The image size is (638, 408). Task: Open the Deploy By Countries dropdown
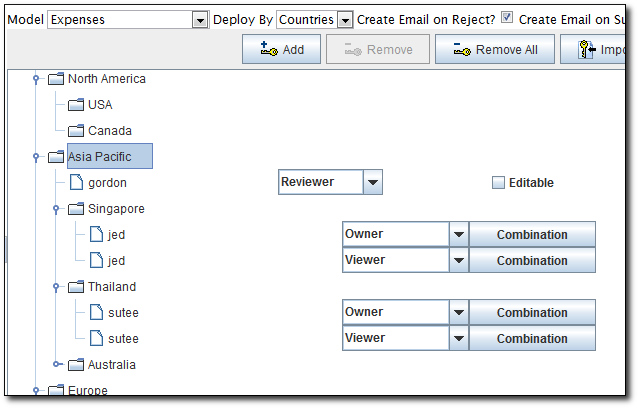click(x=345, y=20)
